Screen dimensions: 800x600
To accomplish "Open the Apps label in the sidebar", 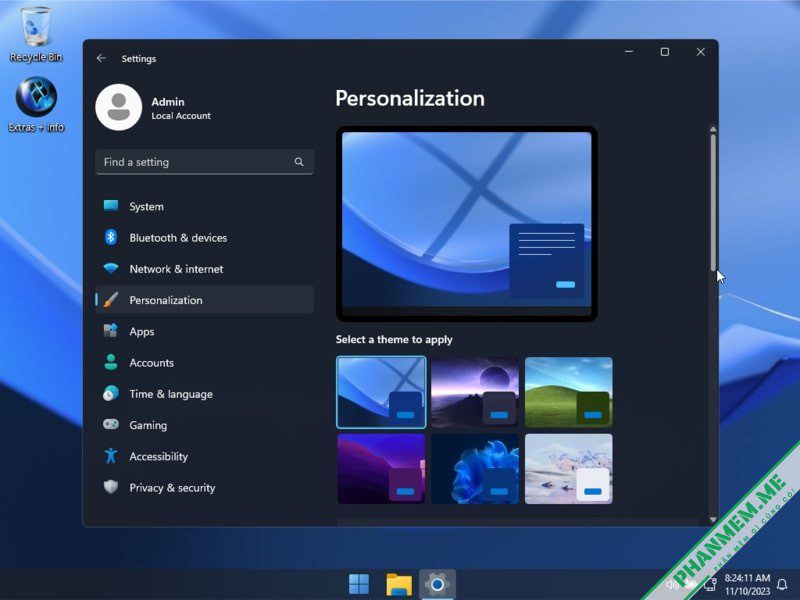I will (x=142, y=331).
